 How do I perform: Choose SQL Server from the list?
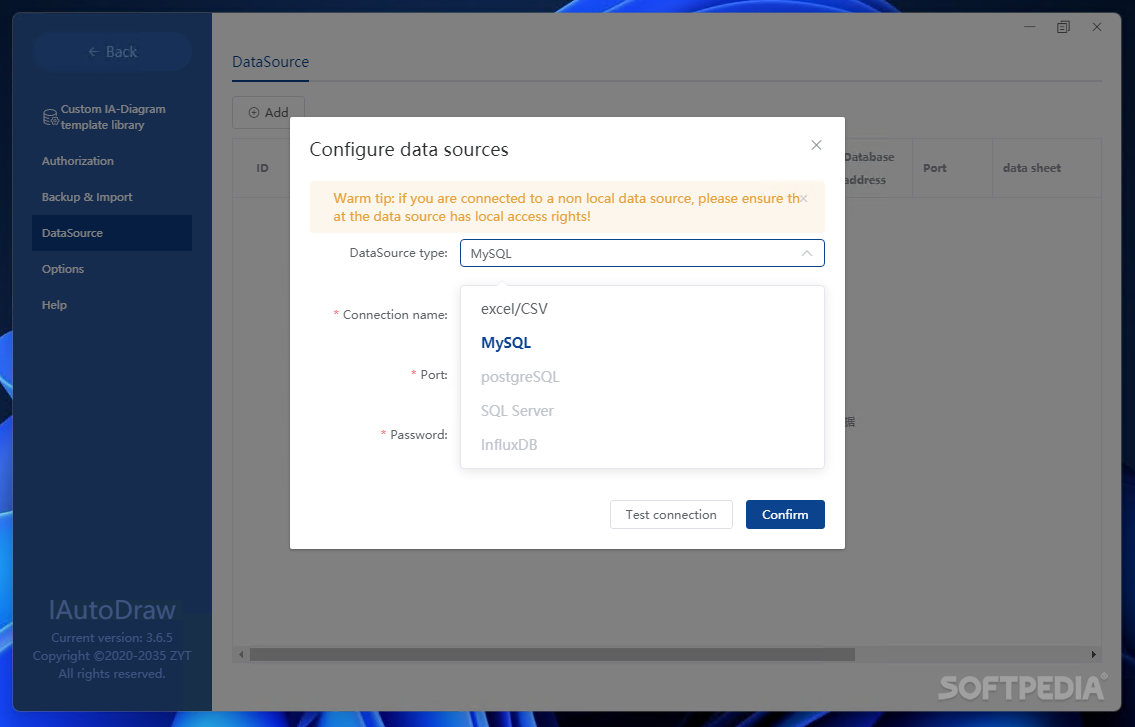tap(642, 411)
